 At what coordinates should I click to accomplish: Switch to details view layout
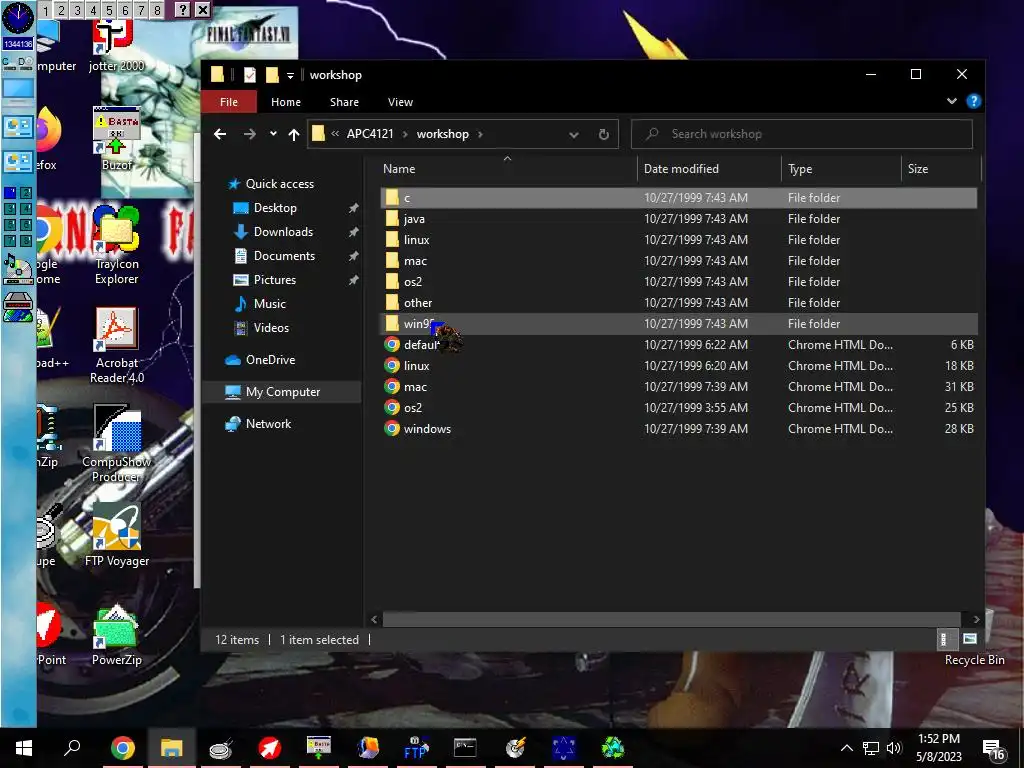(944, 639)
